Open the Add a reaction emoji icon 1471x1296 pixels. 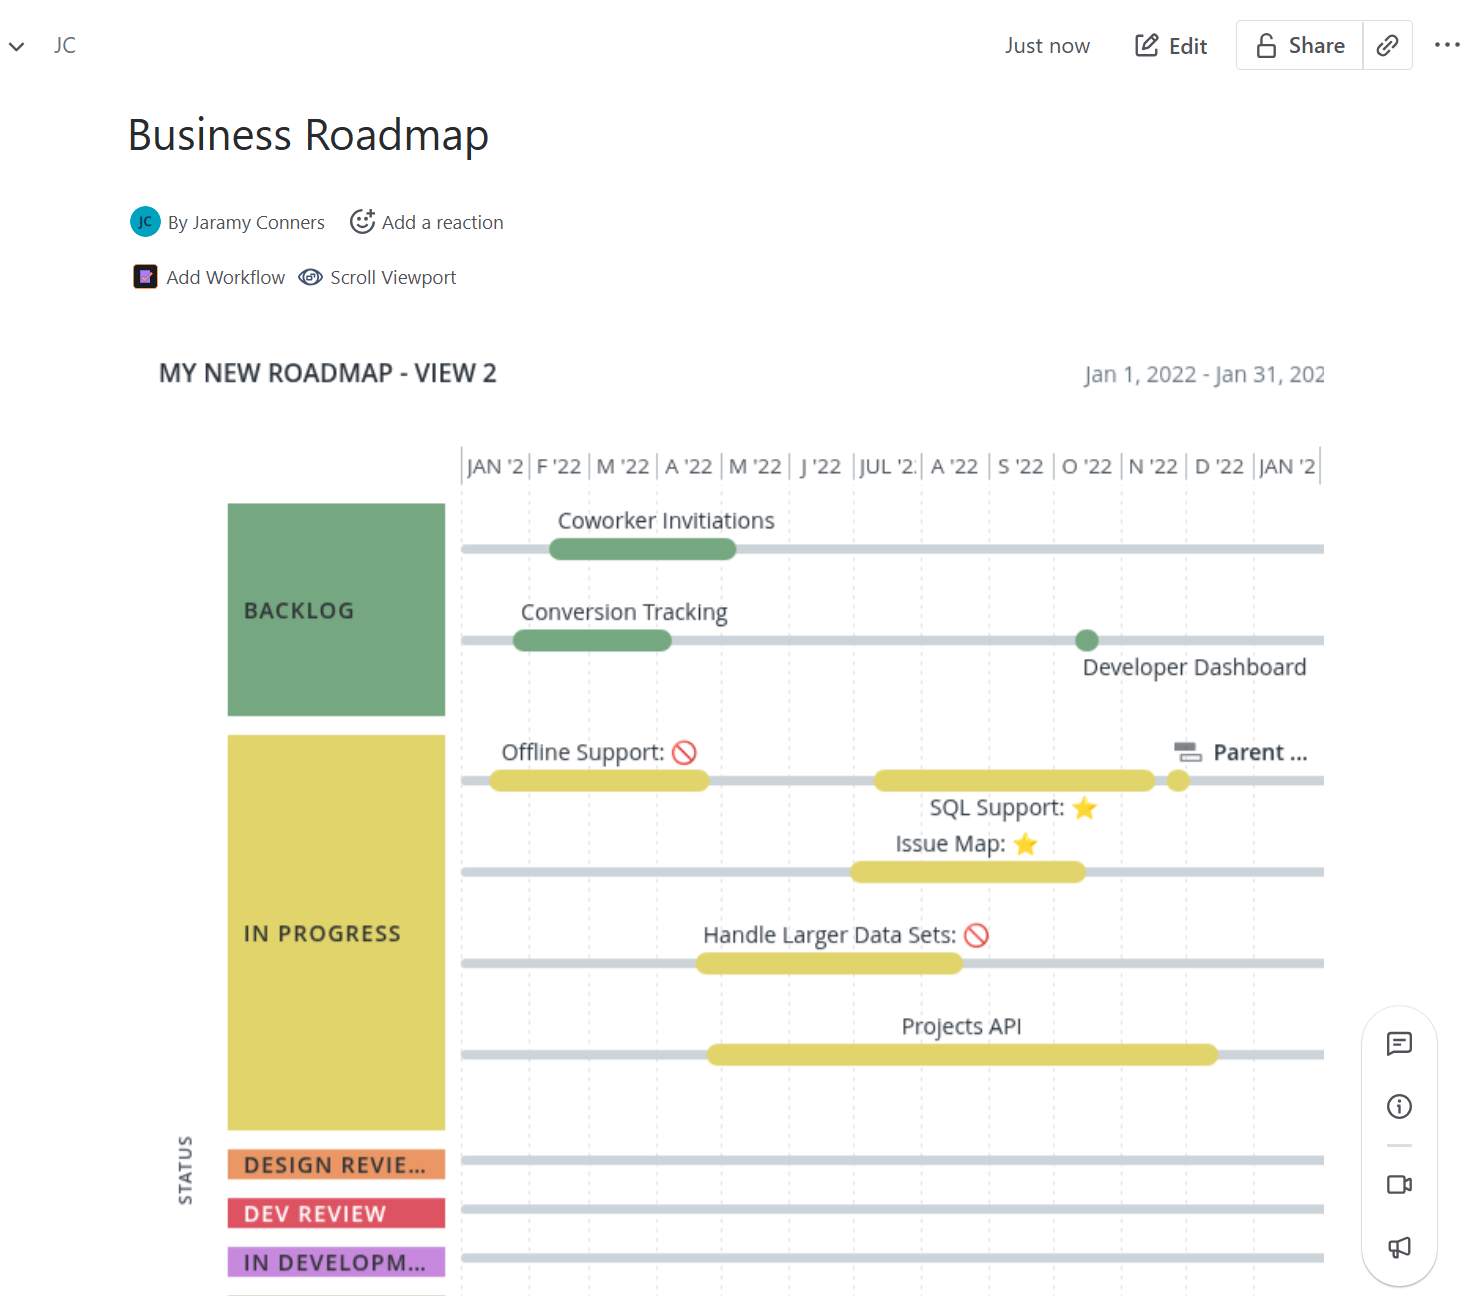point(362,221)
